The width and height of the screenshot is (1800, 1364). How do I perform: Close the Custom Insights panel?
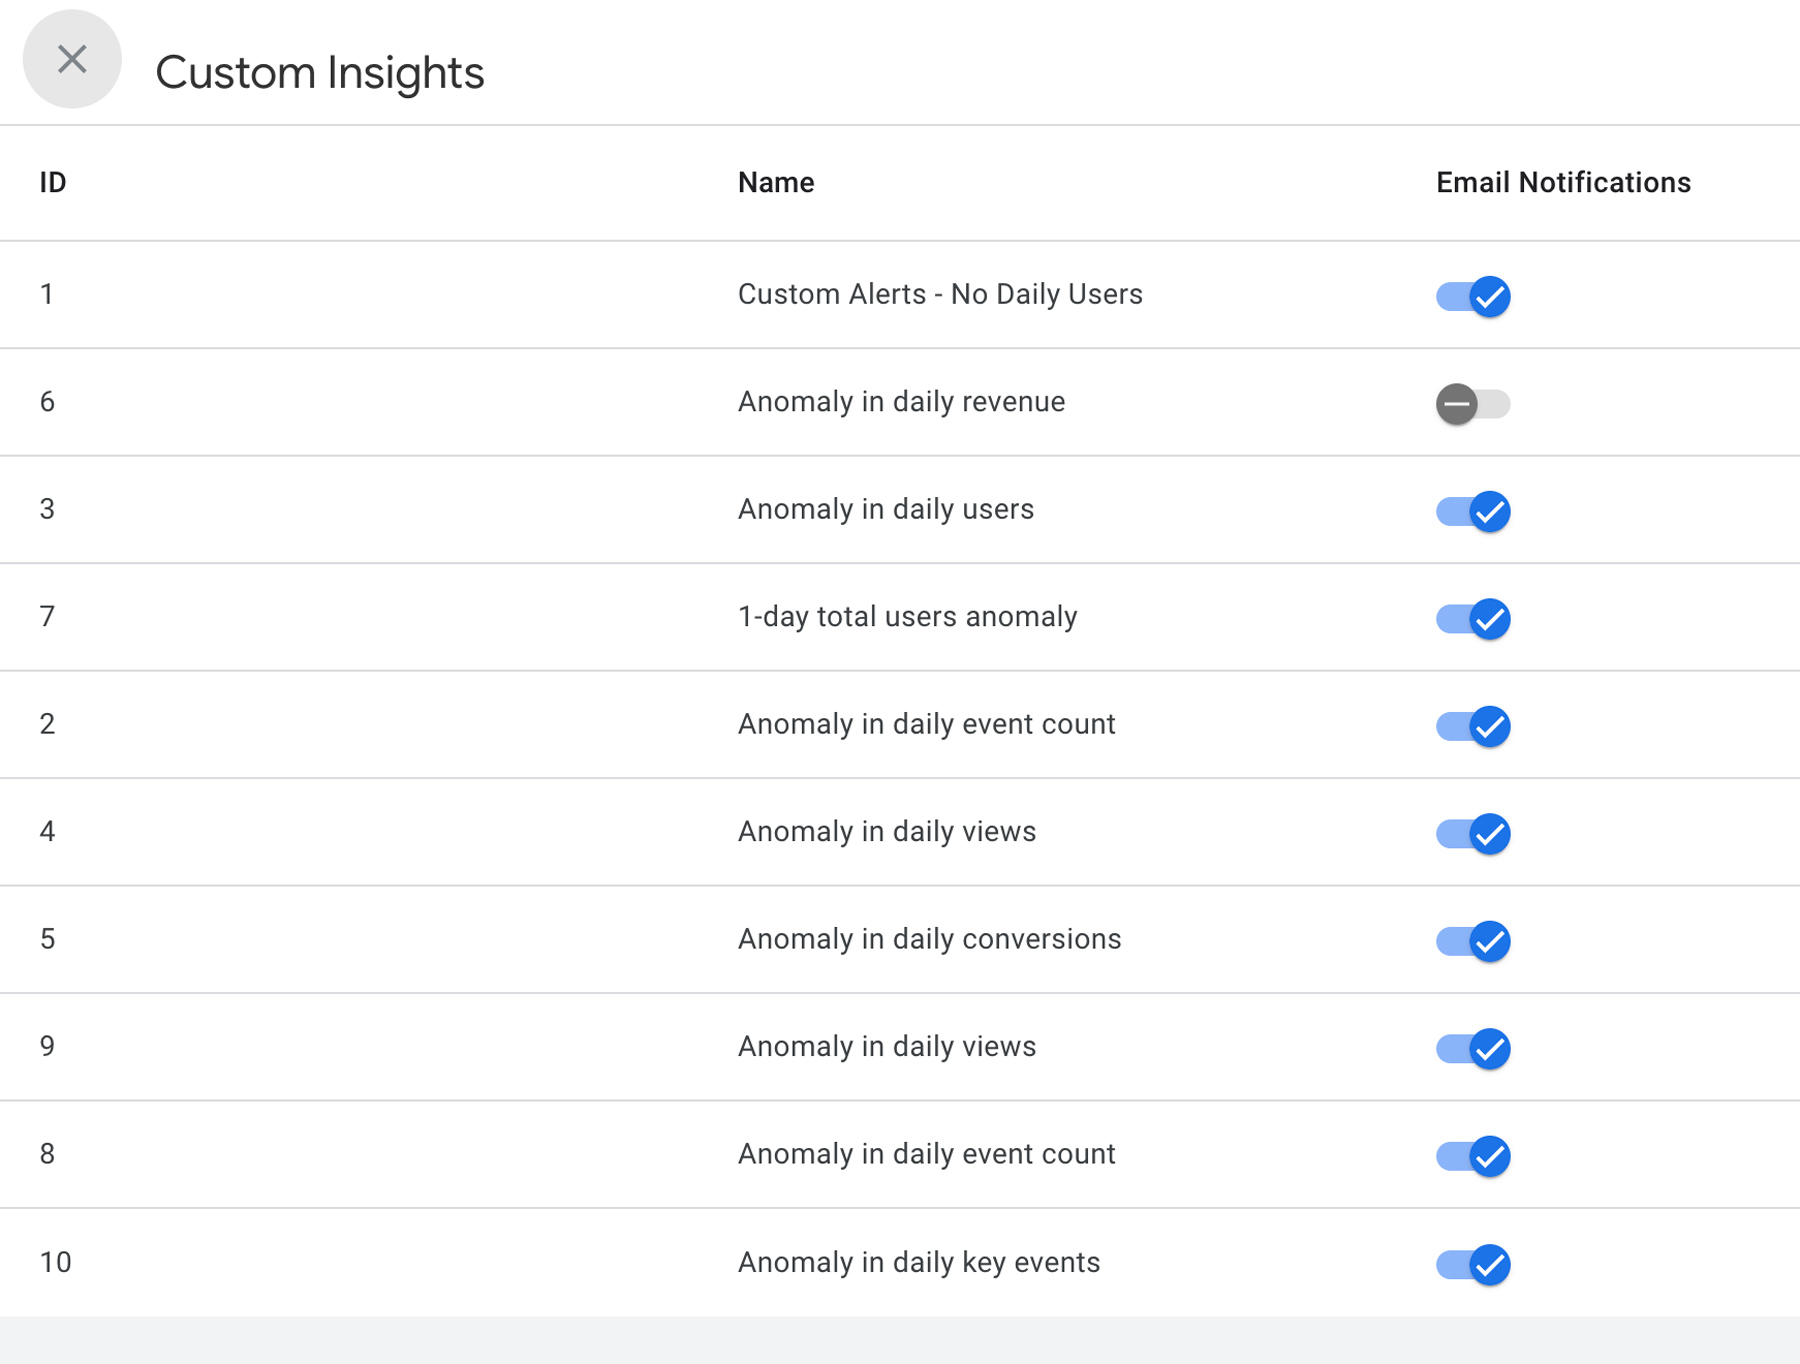(x=71, y=59)
